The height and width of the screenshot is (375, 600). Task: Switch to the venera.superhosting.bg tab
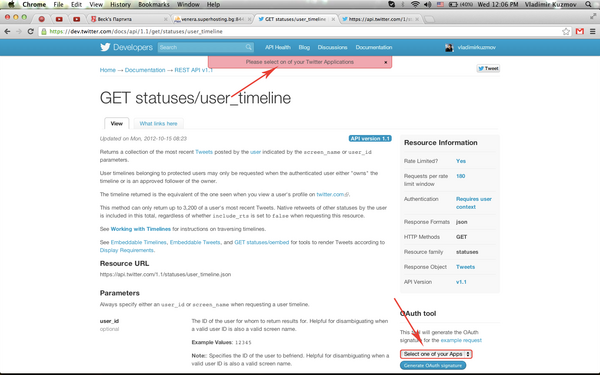[x=211, y=19]
